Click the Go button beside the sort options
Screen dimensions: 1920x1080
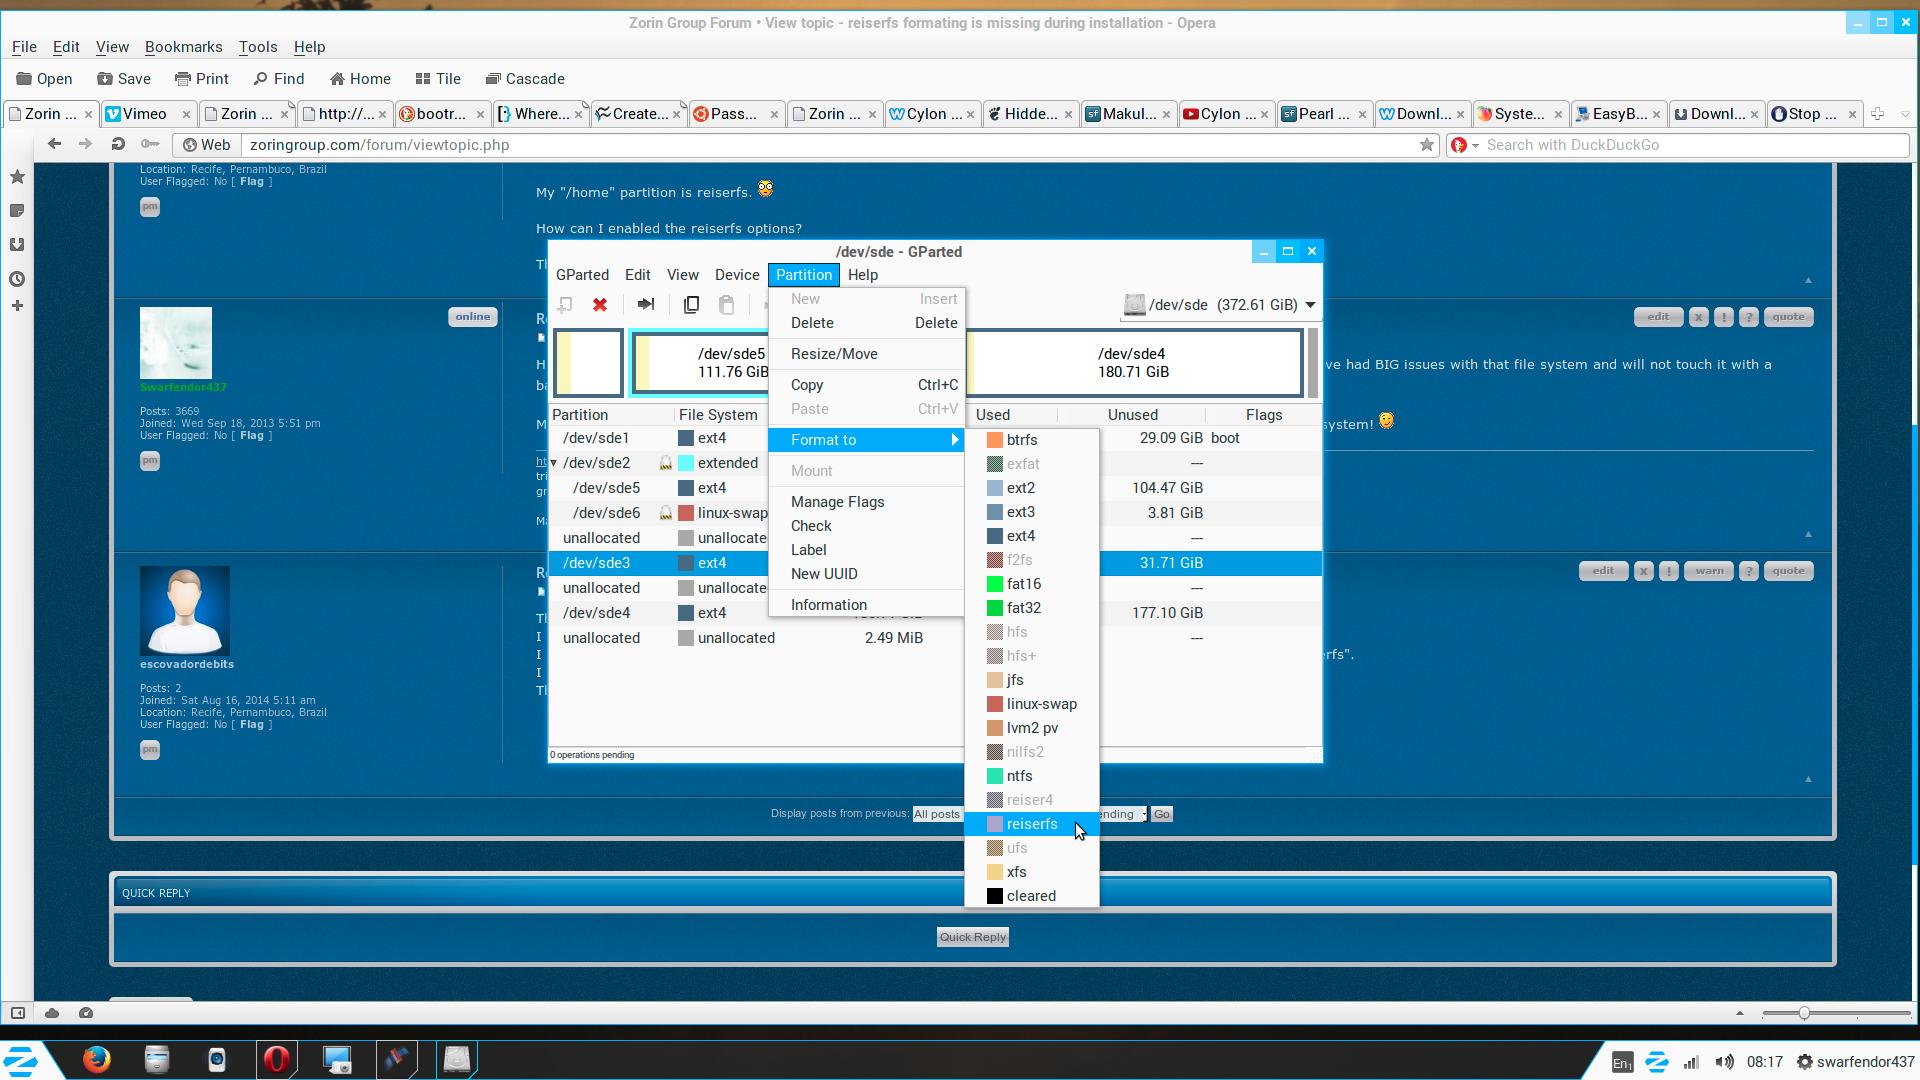tap(1161, 814)
